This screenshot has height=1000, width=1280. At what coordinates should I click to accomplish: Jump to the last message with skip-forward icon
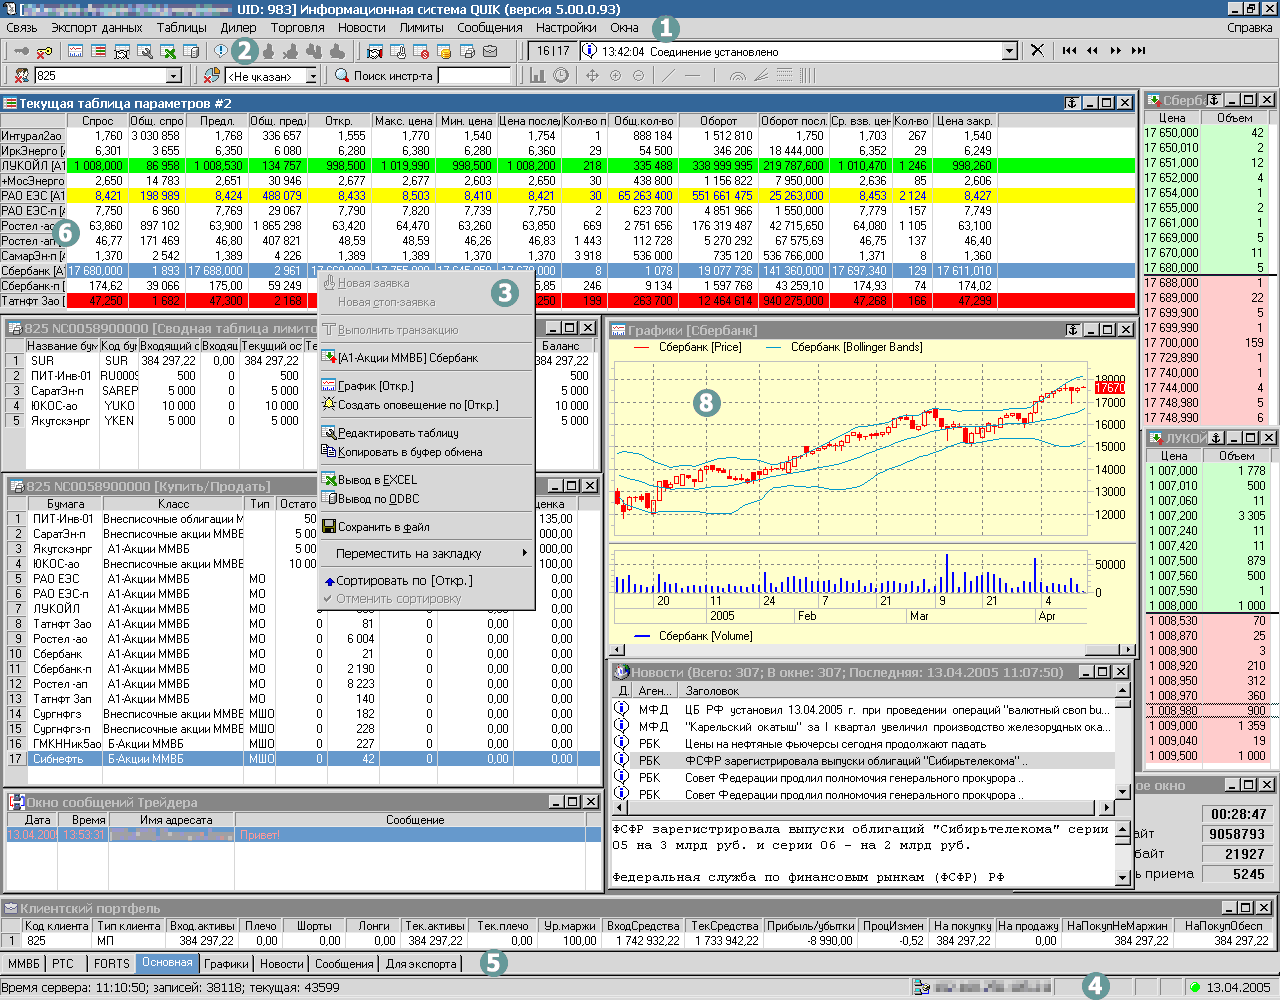(1138, 51)
